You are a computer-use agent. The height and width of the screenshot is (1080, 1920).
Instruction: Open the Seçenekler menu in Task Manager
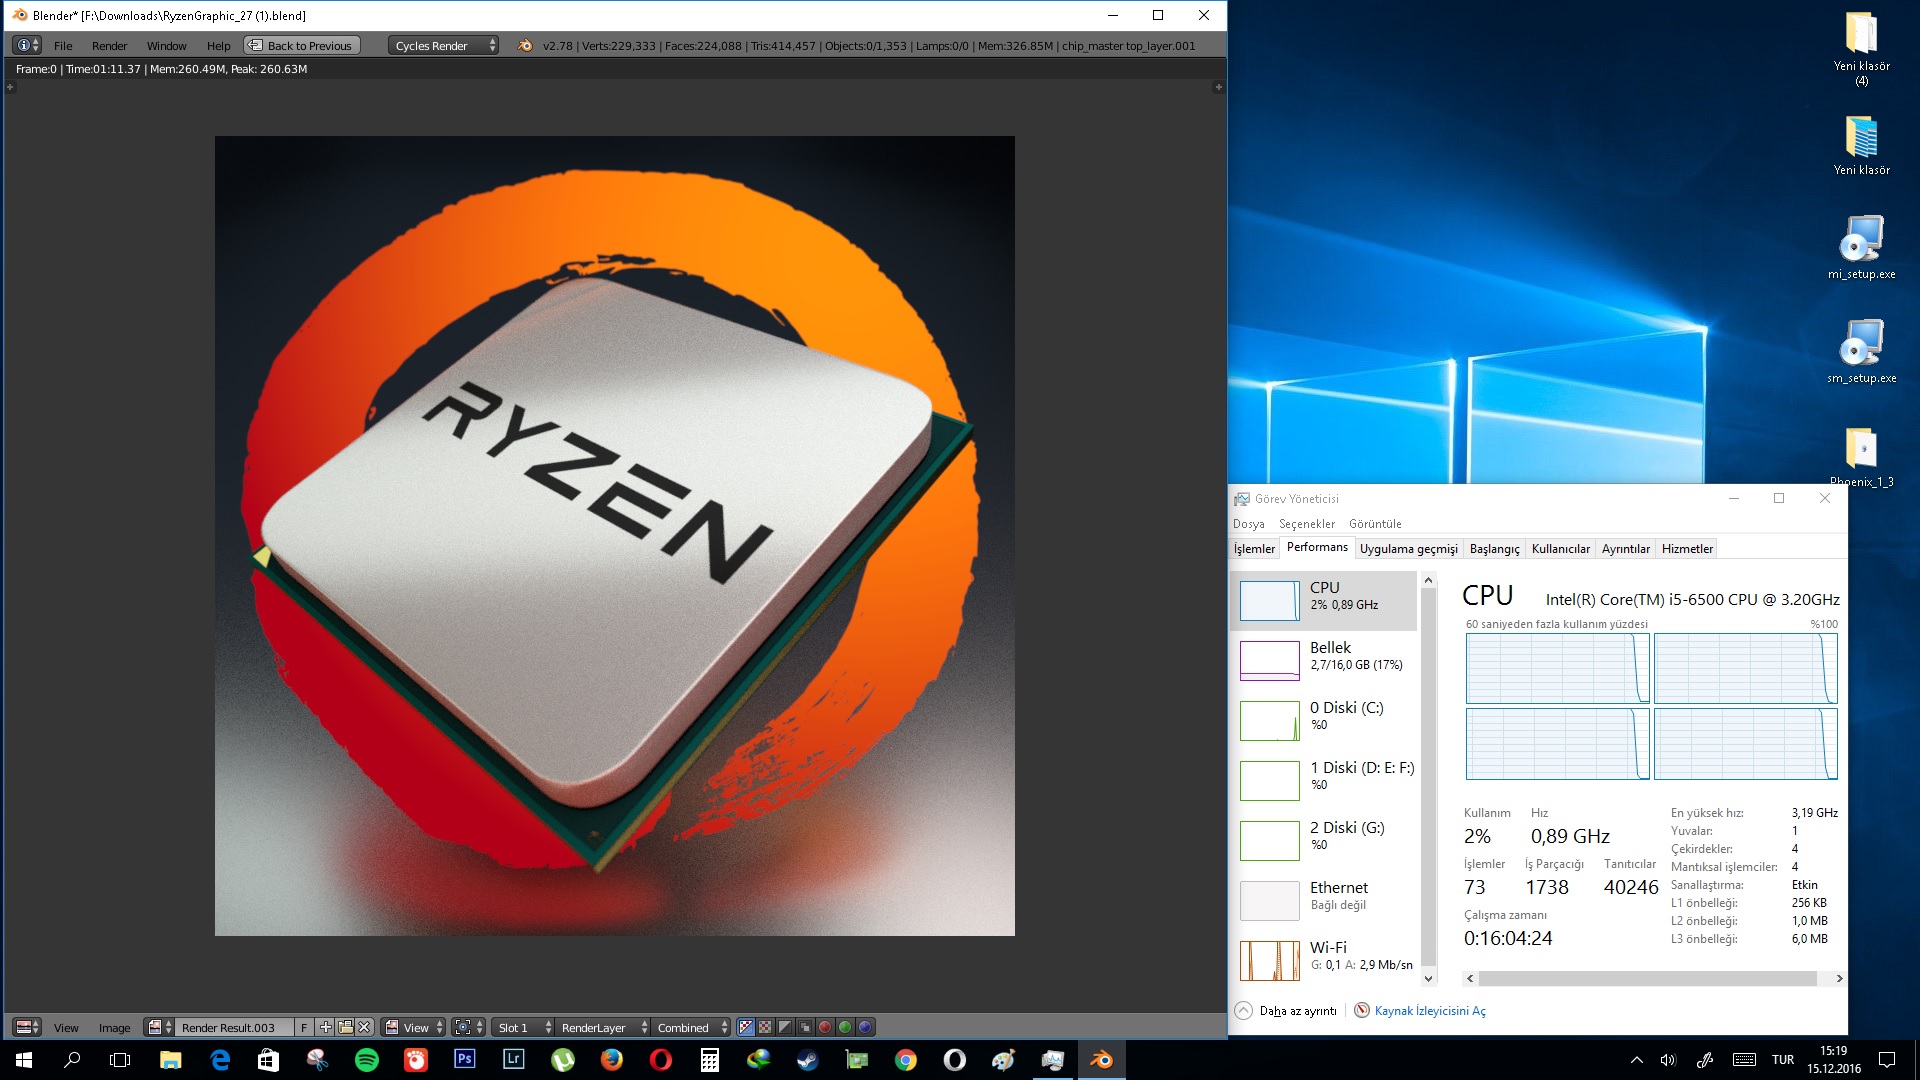(1306, 524)
